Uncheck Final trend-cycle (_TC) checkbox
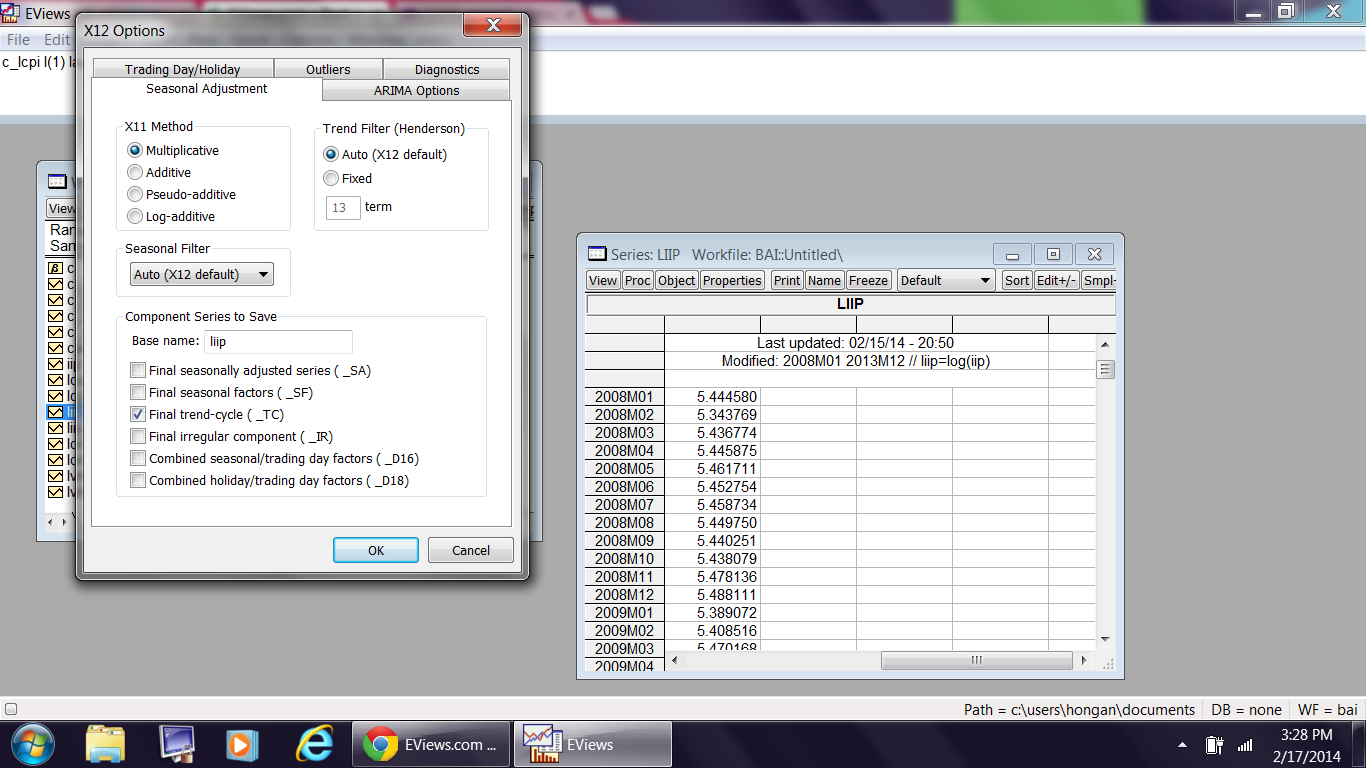This screenshot has width=1366, height=768. [138, 415]
